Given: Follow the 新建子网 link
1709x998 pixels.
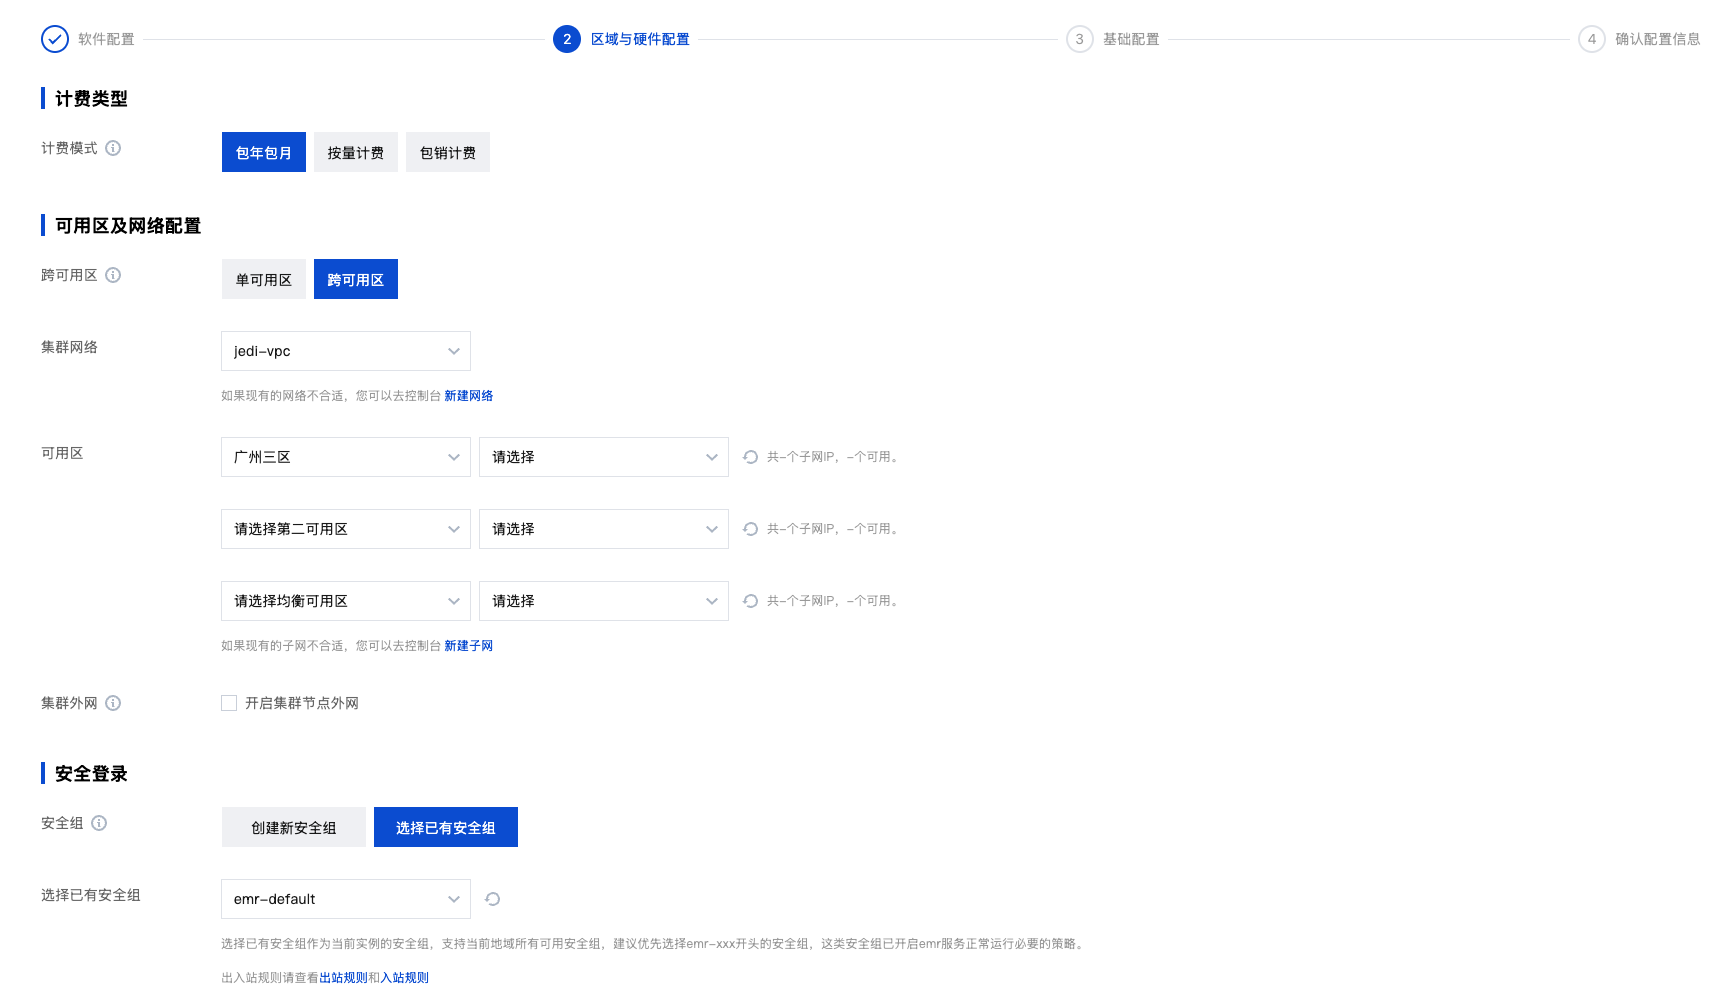Looking at the screenshot, I should point(468,646).
